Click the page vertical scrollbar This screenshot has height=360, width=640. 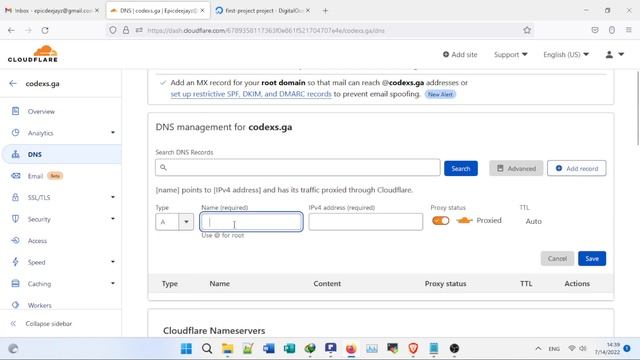[637, 108]
